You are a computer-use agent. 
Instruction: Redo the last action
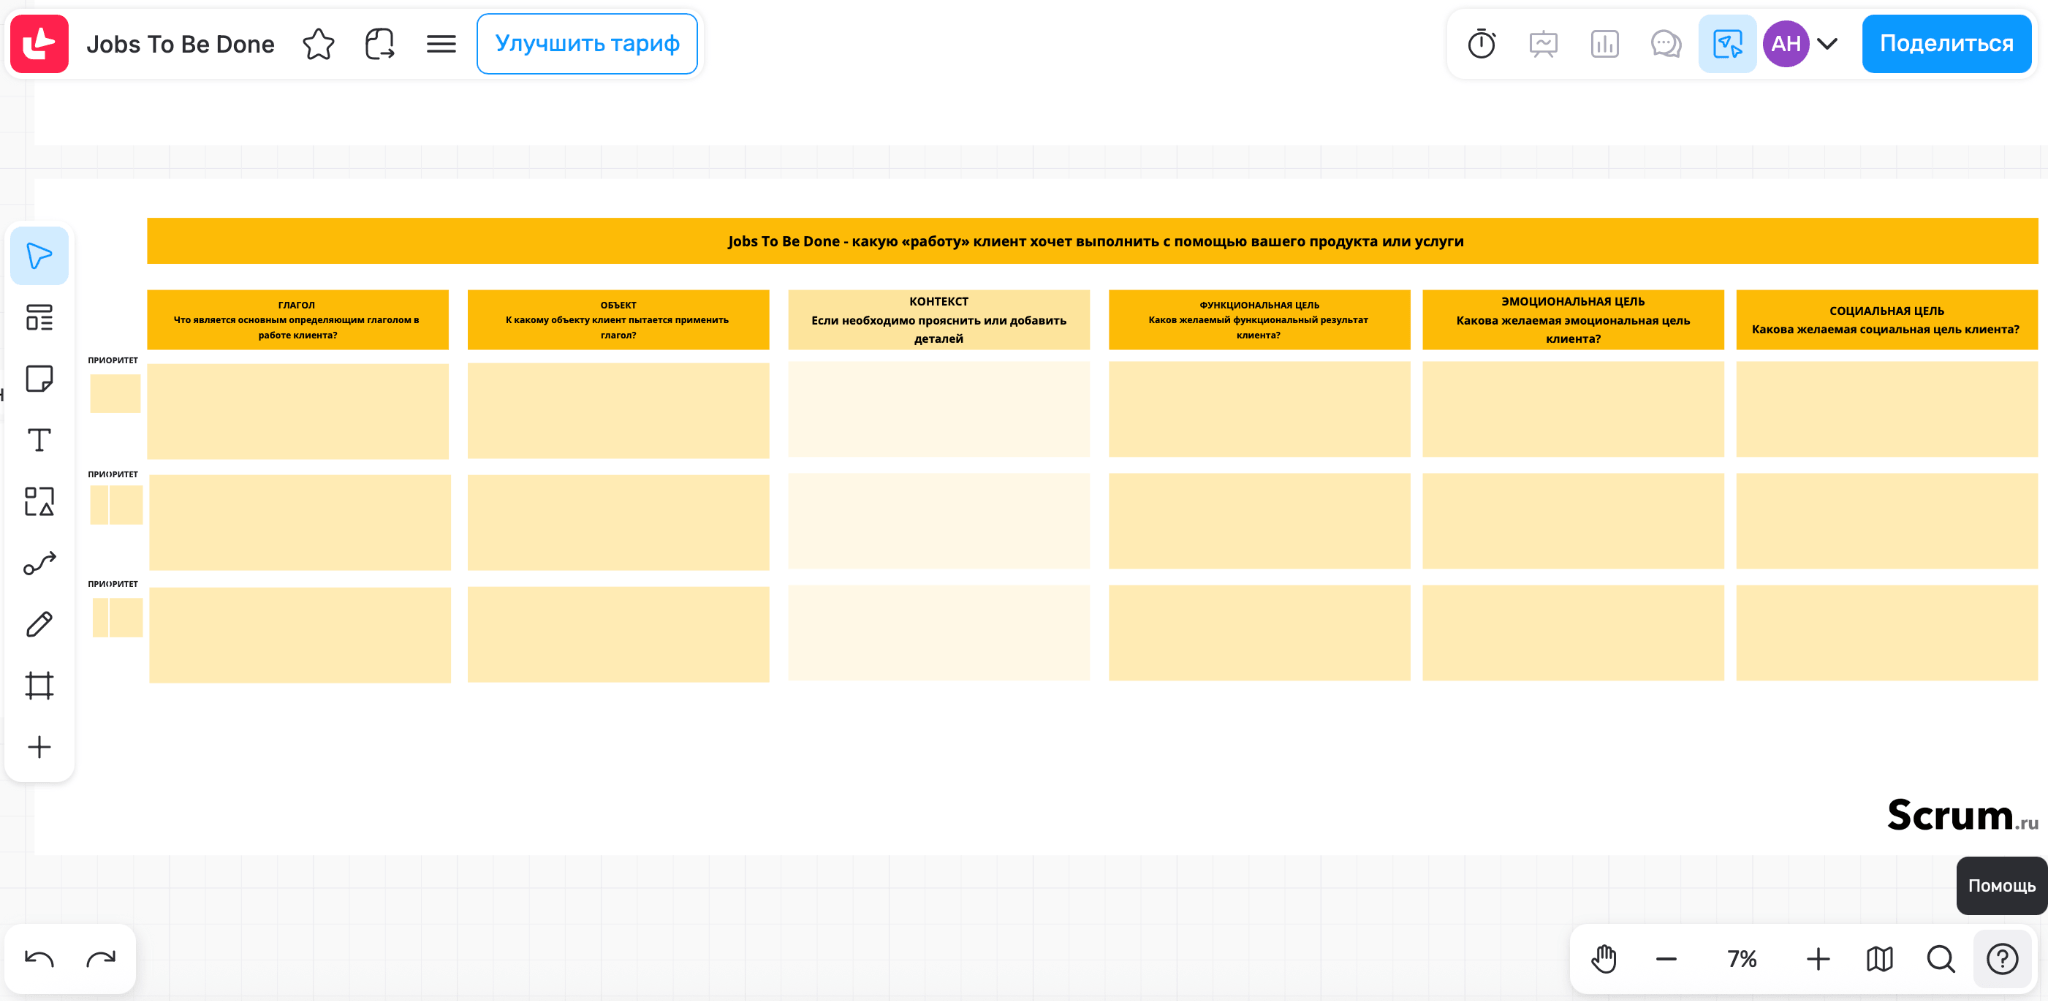click(x=101, y=959)
